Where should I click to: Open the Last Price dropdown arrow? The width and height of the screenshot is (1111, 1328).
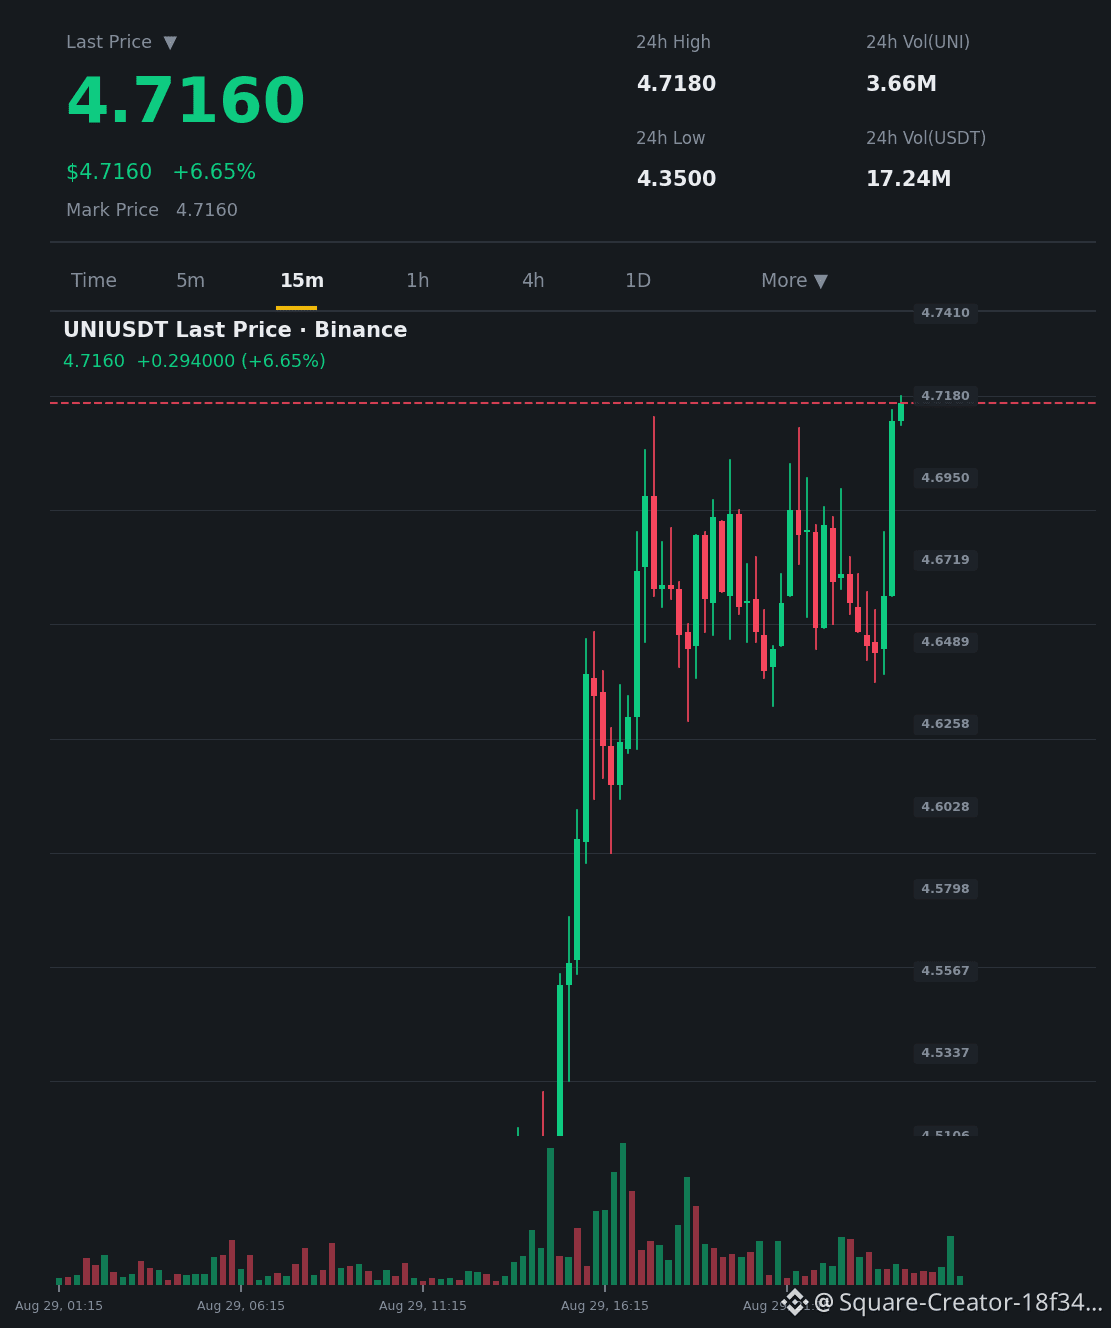coord(170,43)
